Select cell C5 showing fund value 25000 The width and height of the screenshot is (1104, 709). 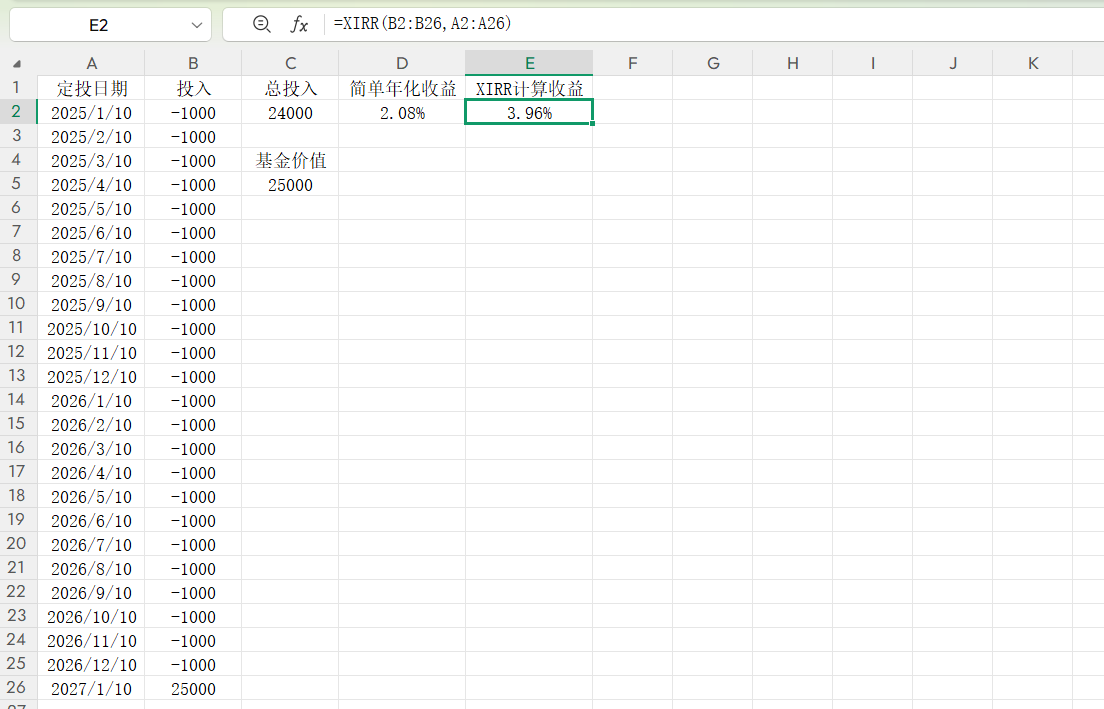[x=290, y=184]
